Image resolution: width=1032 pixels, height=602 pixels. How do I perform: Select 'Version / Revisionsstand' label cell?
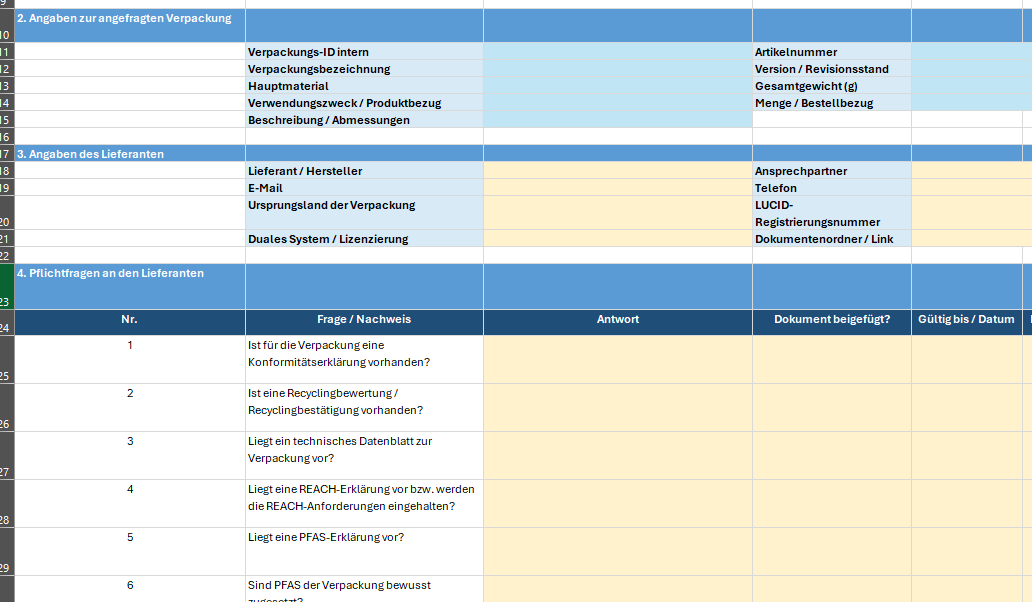832,69
